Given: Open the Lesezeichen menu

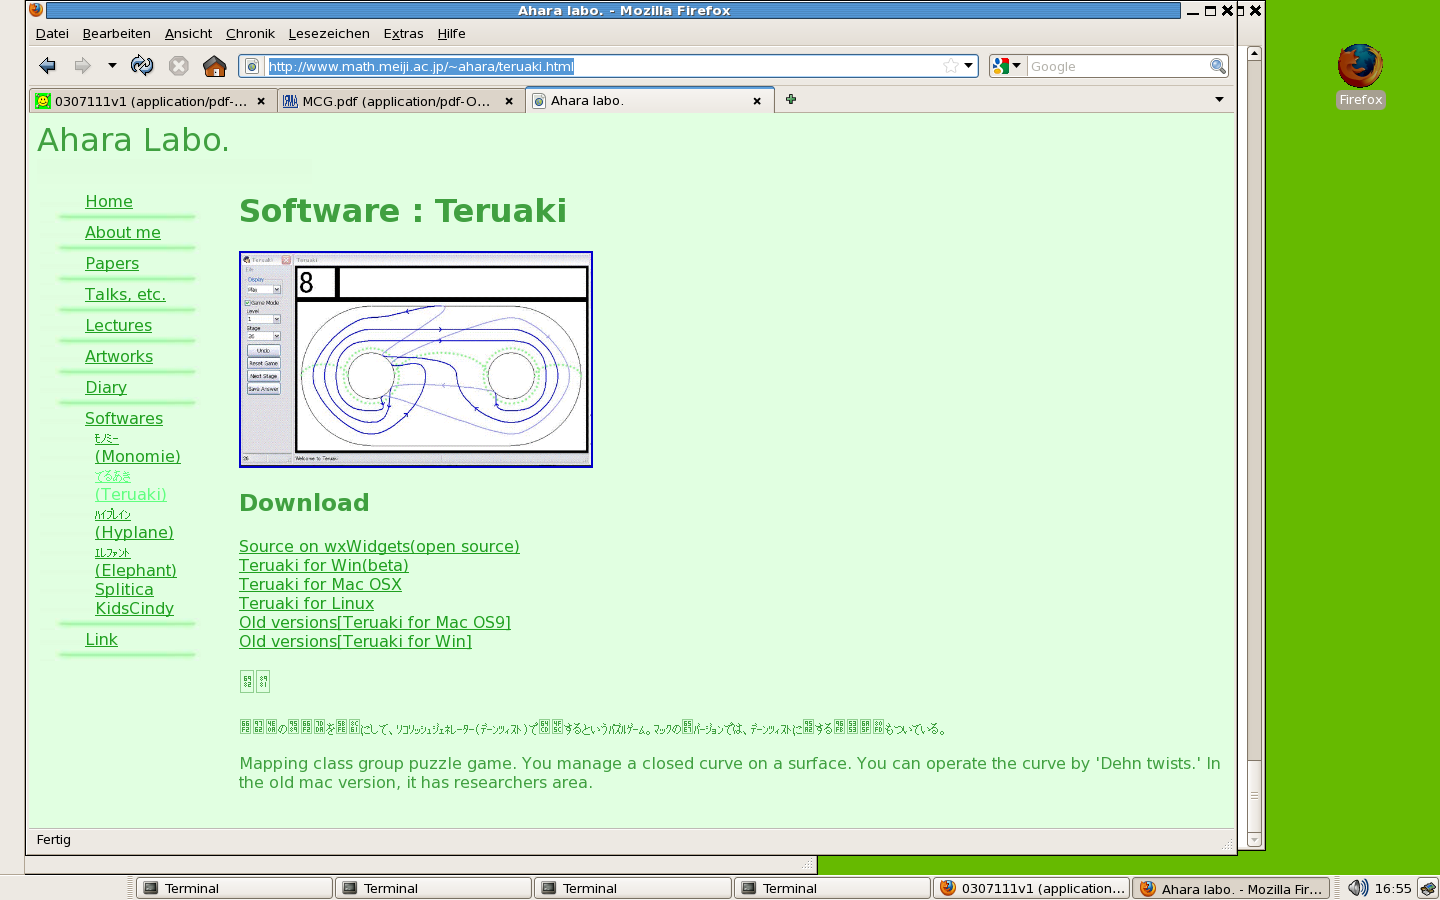Looking at the screenshot, I should coord(329,33).
